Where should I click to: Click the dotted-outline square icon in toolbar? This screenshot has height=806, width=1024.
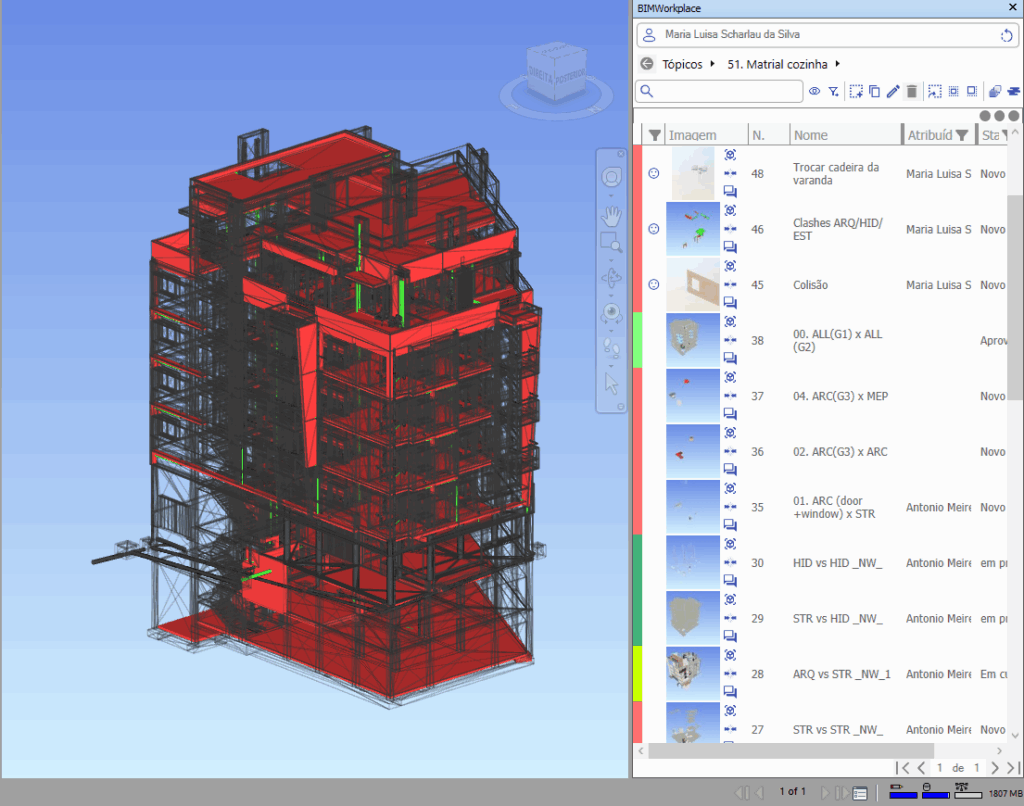(x=972, y=91)
